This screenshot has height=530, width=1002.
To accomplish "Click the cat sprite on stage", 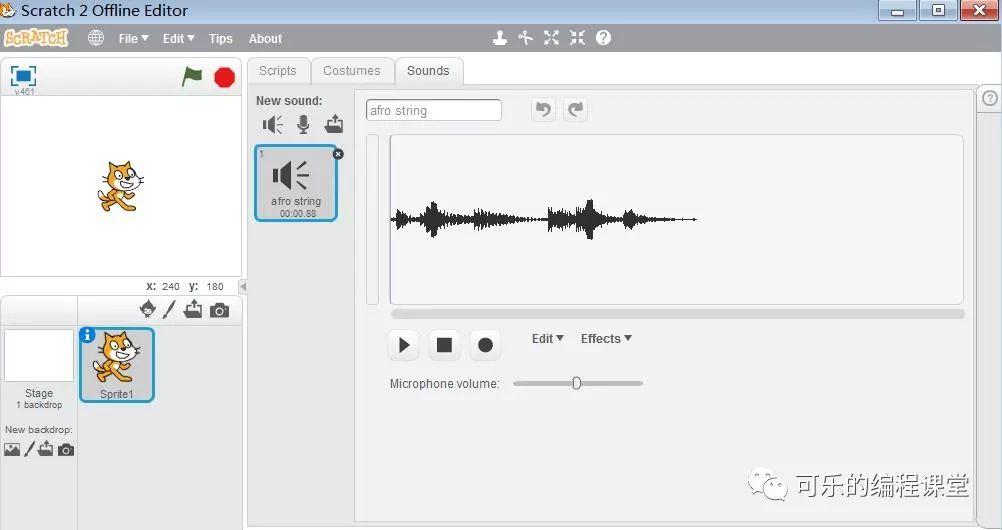I will [x=119, y=187].
